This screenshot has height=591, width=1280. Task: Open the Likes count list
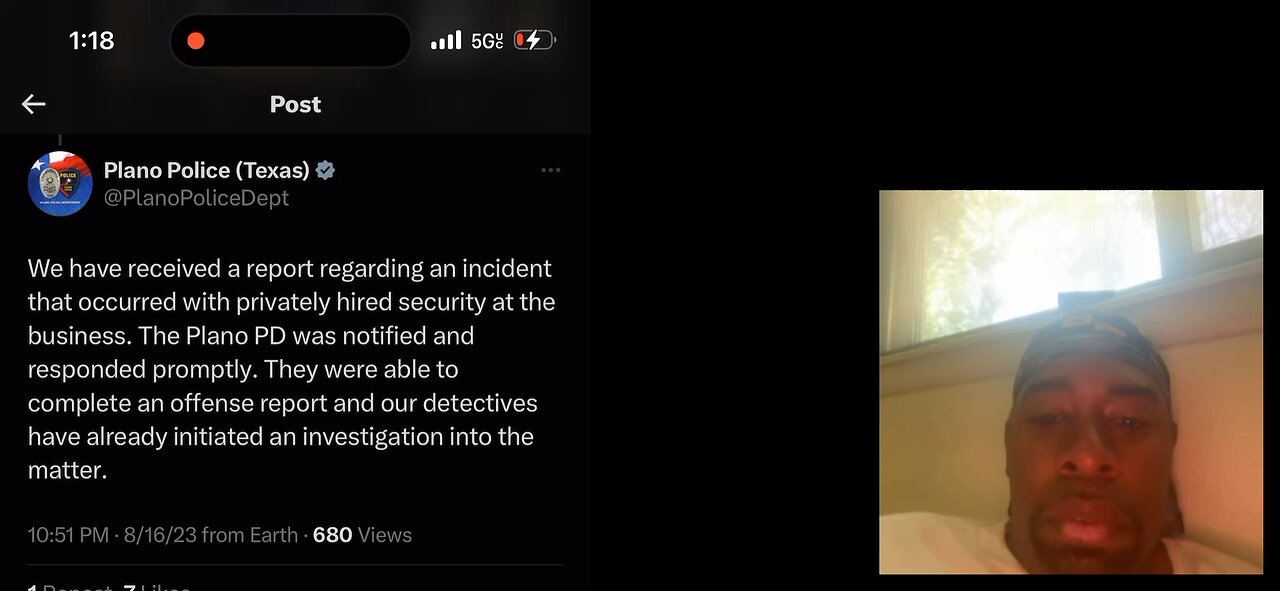(156, 587)
